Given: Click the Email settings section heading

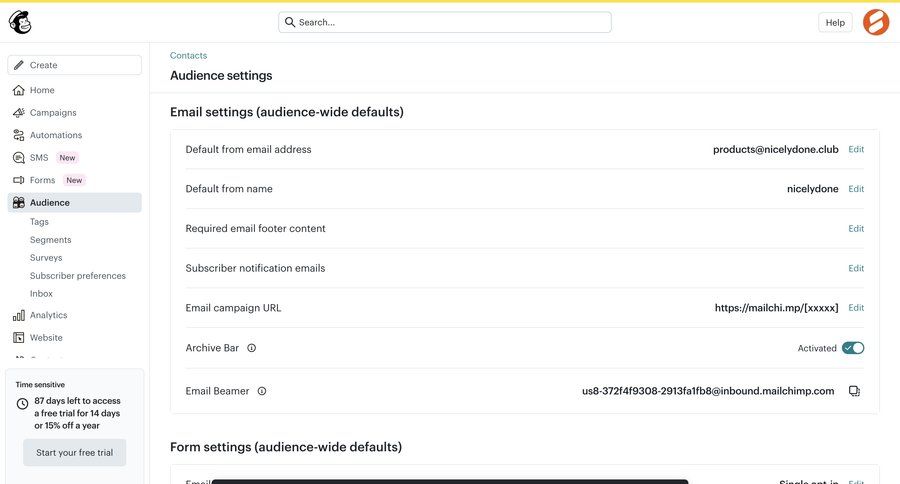Looking at the screenshot, I should [x=286, y=112].
